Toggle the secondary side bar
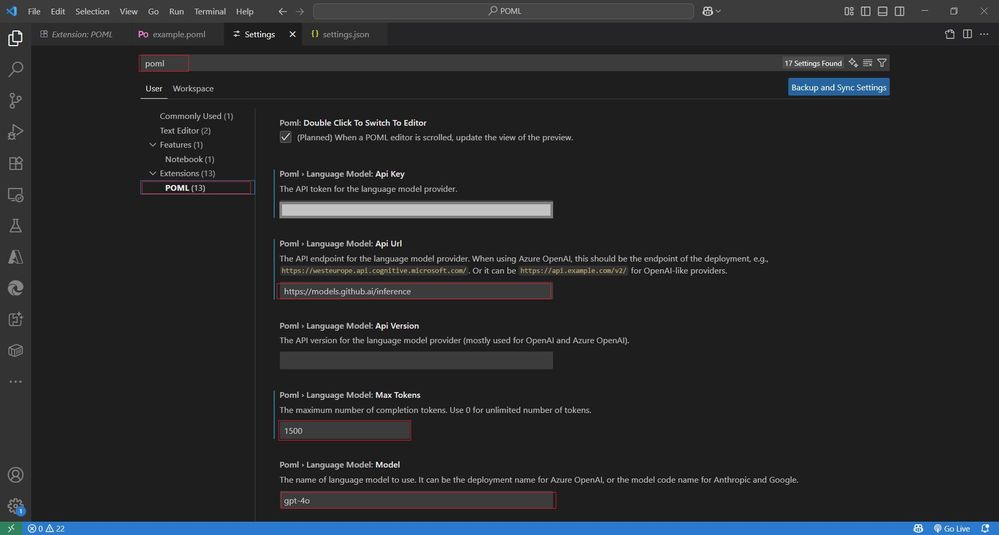Viewport: 999px width, 535px height. (x=900, y=11)
